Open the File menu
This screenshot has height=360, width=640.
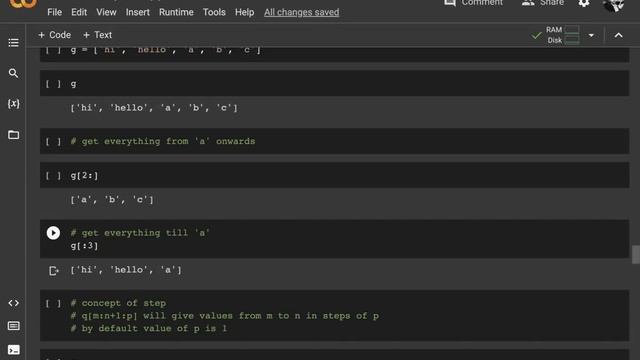click(54, 12)
